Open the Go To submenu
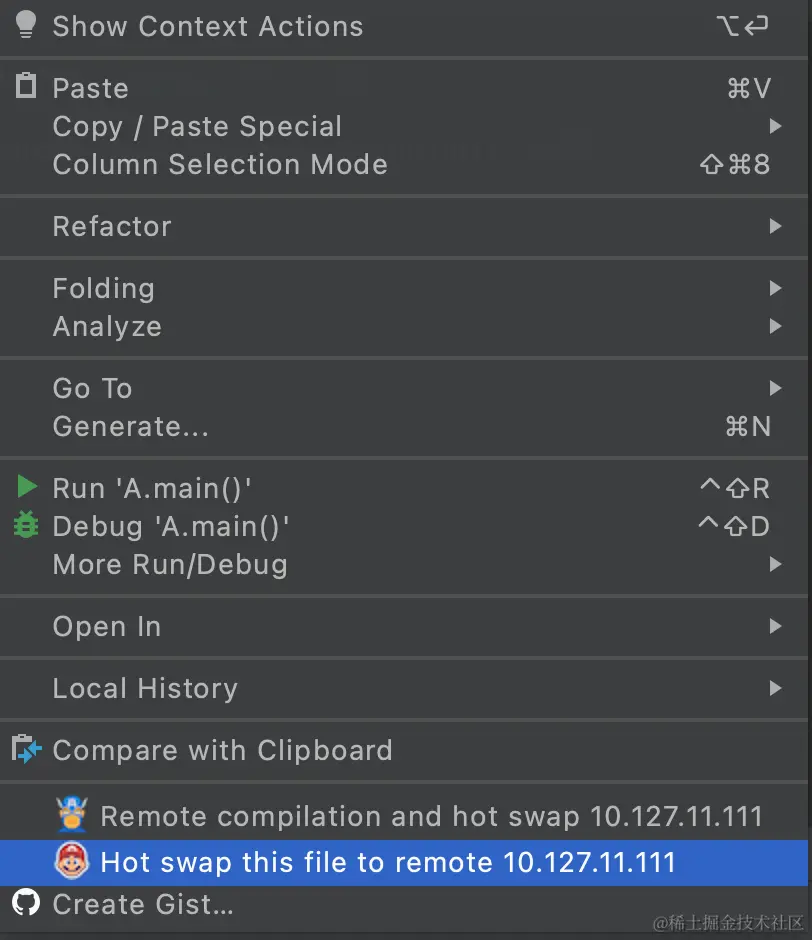Image resolution: width=812 pixels, height=940 pixels. click(92, 388)
